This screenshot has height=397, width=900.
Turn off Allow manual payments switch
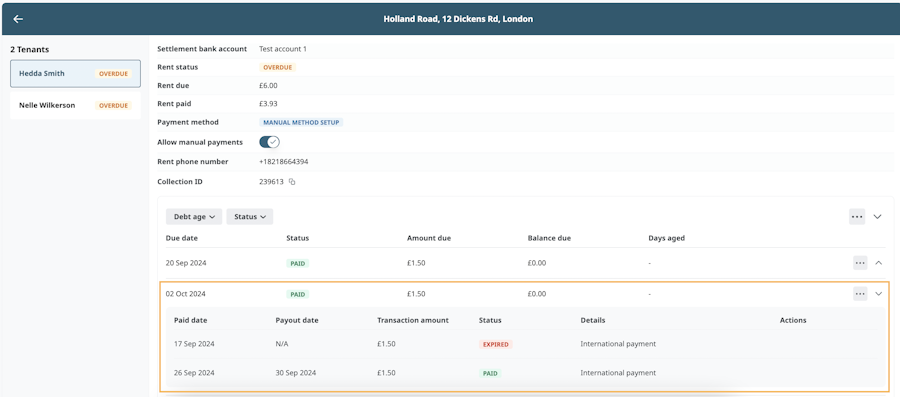coord(269,142)
